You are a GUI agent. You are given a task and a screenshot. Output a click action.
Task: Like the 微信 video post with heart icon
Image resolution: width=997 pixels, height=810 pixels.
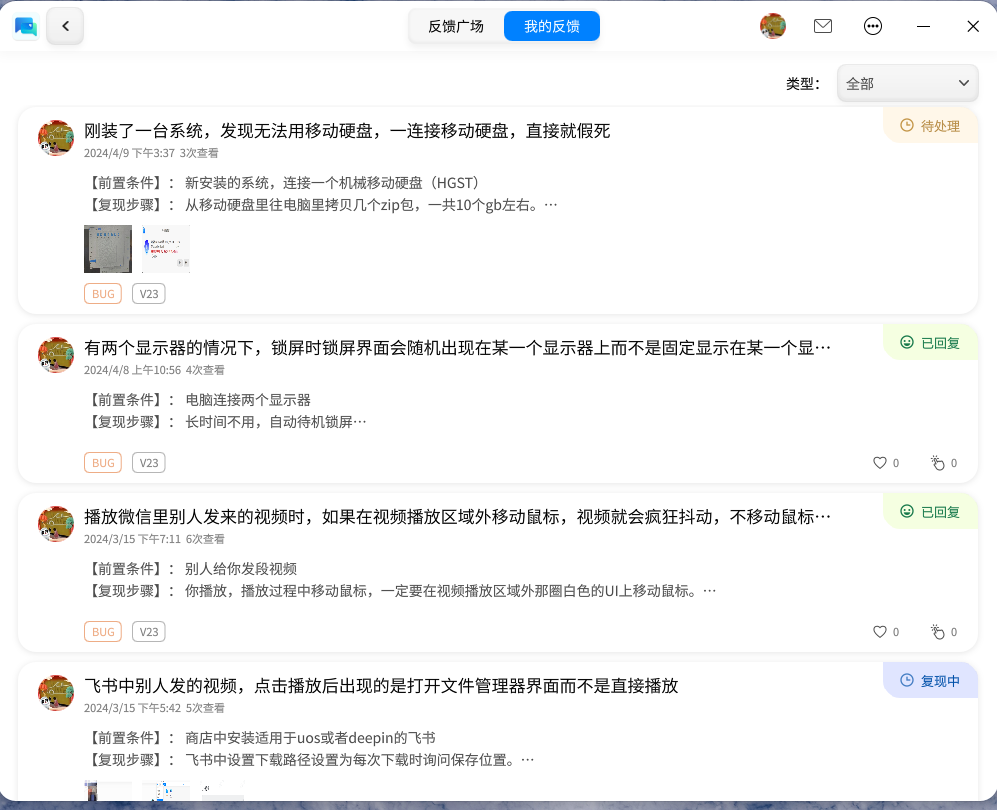tap(879, 632)
